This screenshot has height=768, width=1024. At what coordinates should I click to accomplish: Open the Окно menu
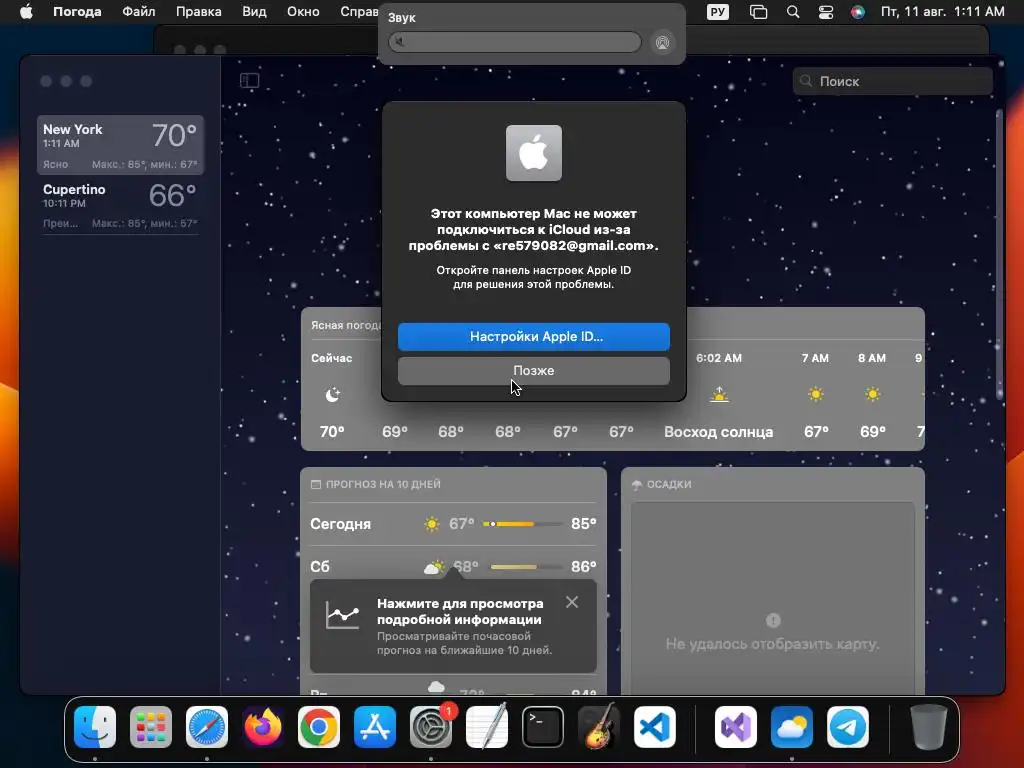(303, 12)
